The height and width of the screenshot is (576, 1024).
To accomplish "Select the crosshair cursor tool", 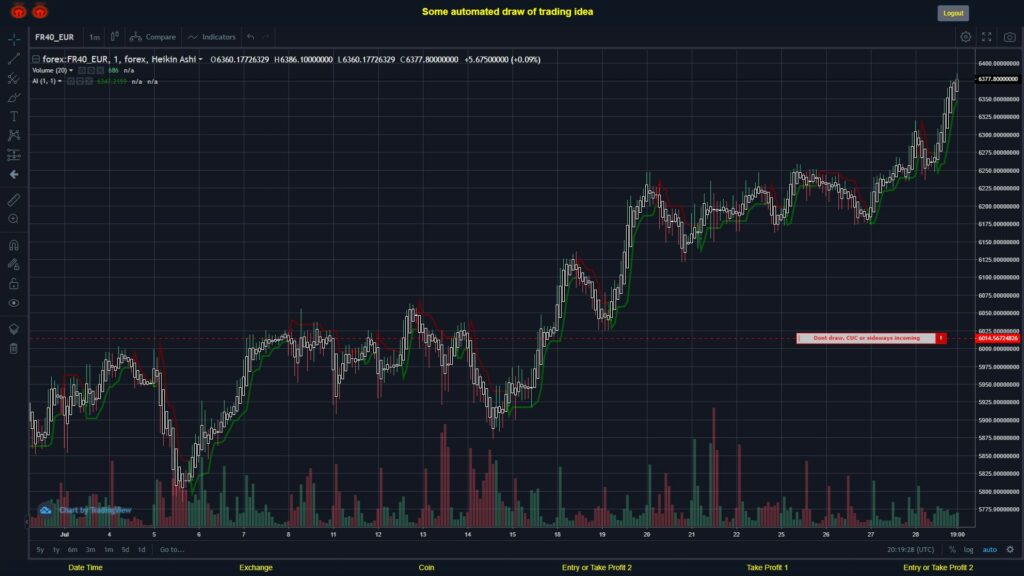I will click(x=14, y=39).
